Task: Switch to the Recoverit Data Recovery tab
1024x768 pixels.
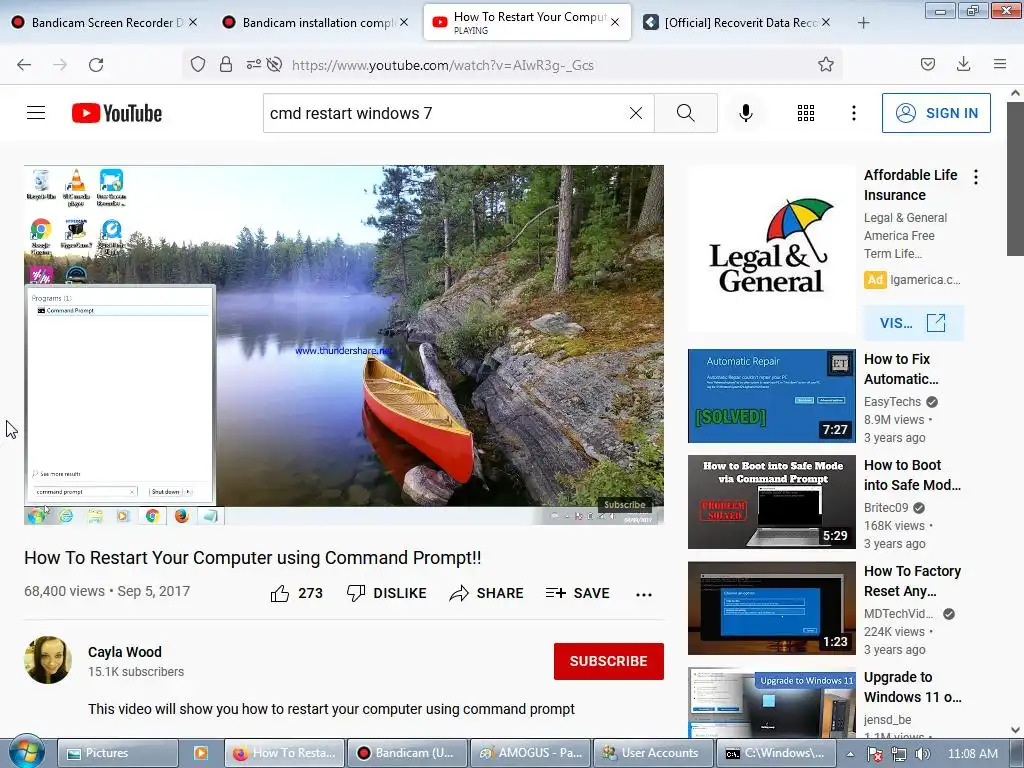Action: click(737, 22)
